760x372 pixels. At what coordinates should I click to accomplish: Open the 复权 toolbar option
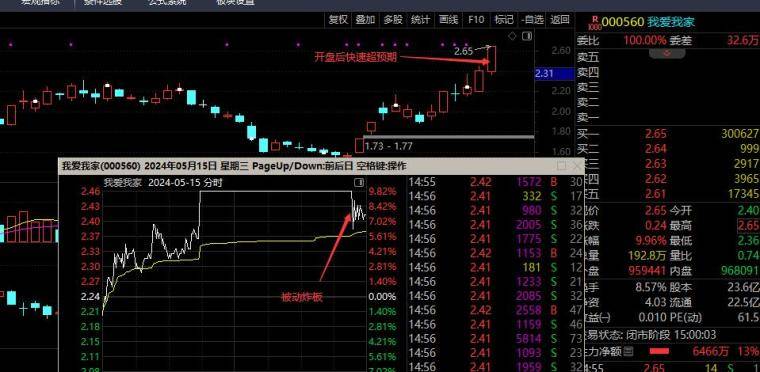pos(338,19)
